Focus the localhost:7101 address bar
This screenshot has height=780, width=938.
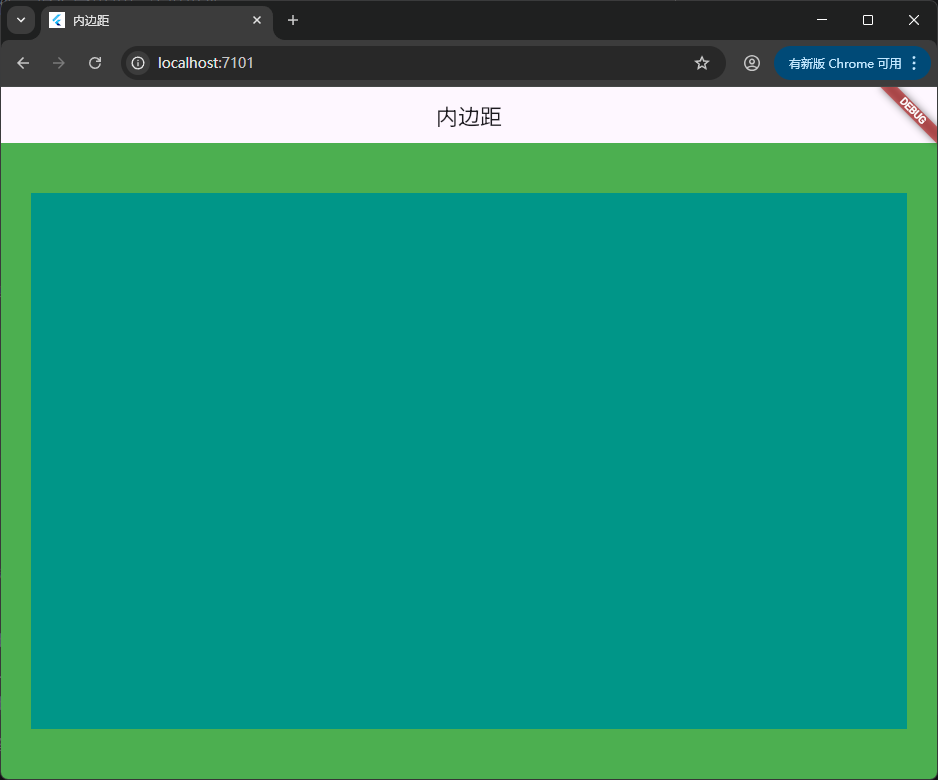[400, 63]
